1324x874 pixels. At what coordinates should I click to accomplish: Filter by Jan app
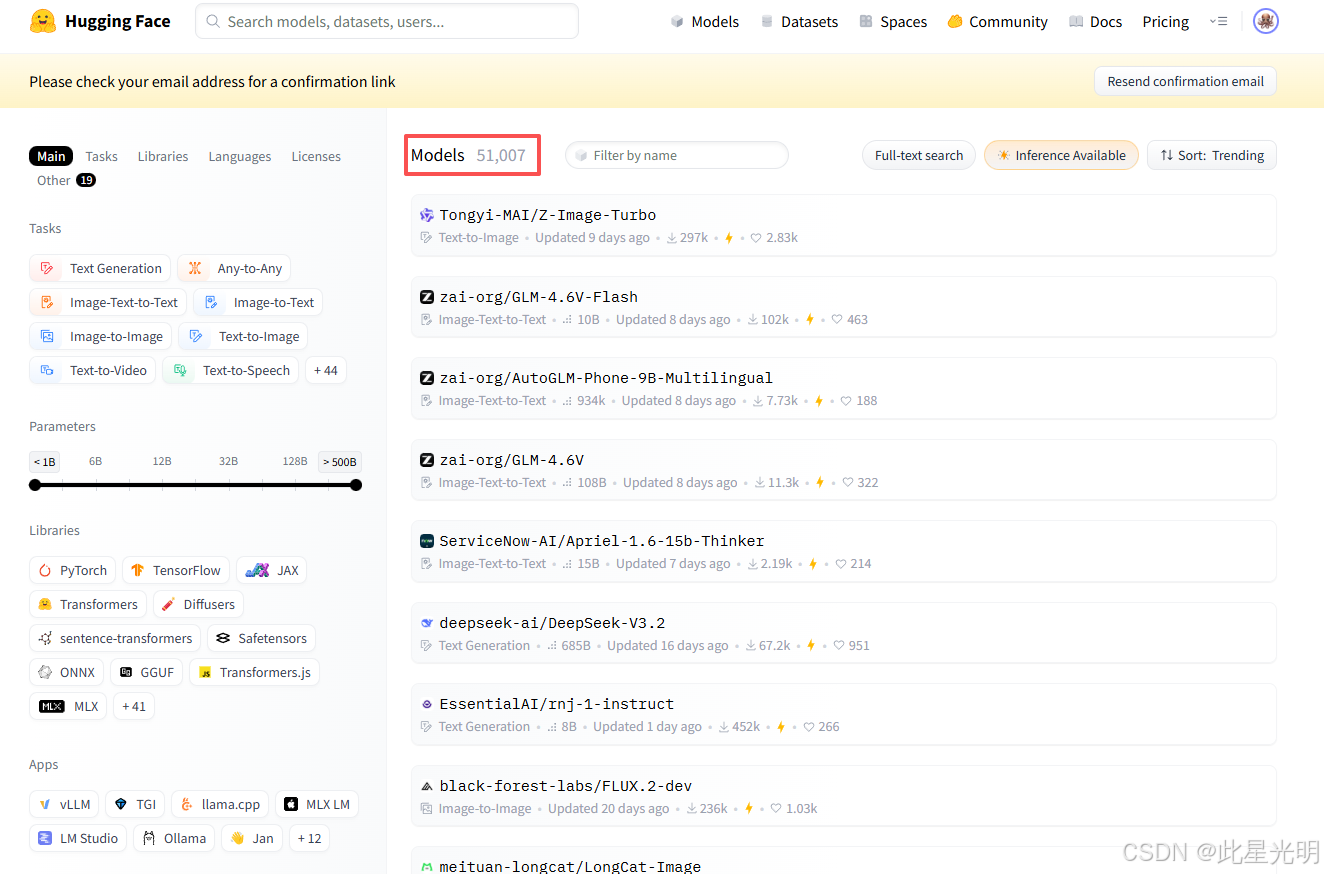[x=252, y=838]
